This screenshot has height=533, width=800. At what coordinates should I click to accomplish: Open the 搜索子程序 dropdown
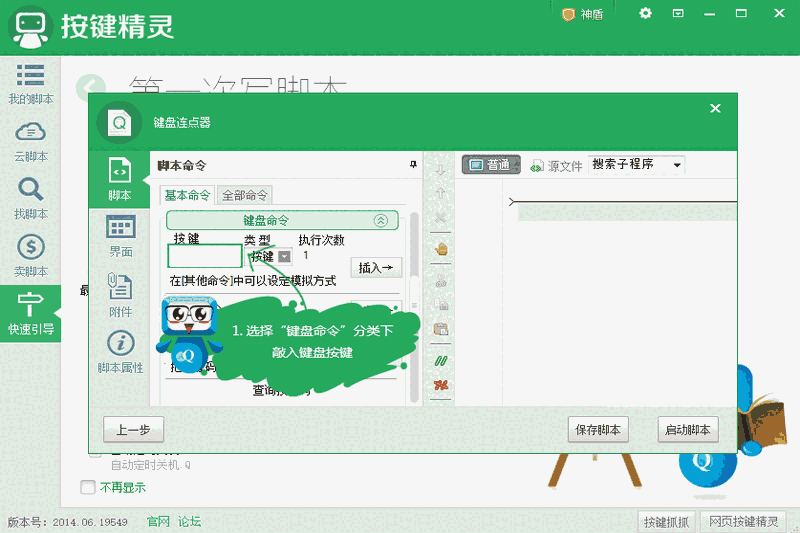pyautogui.click(x=636, y=165)
